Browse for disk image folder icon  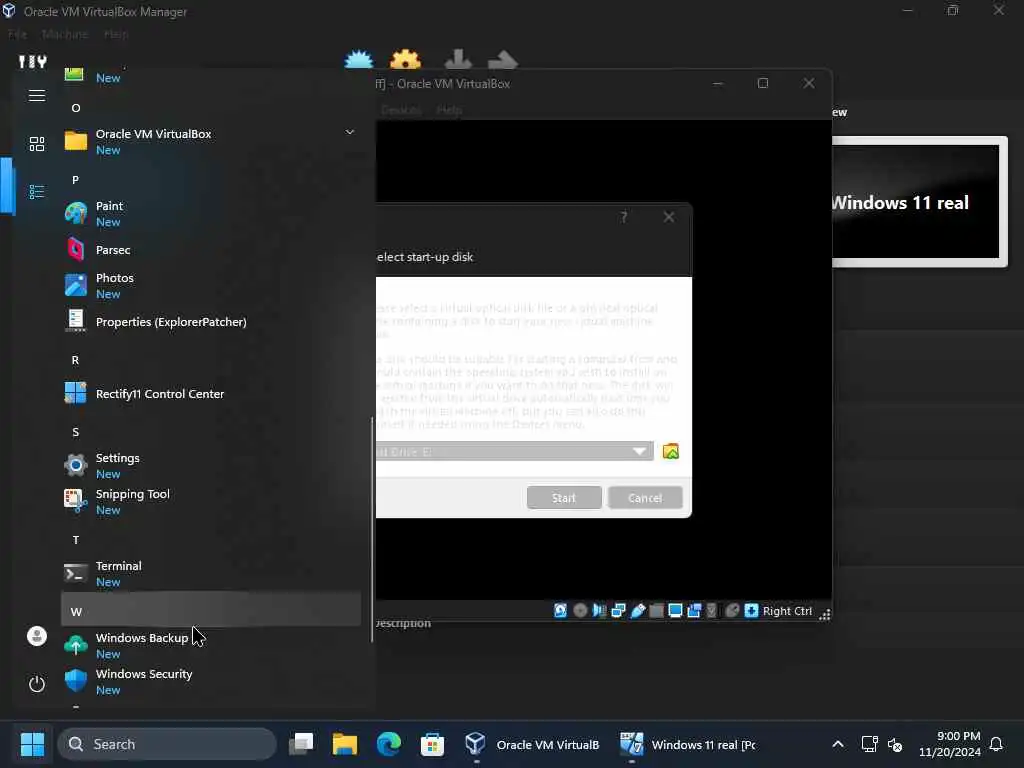671,451
